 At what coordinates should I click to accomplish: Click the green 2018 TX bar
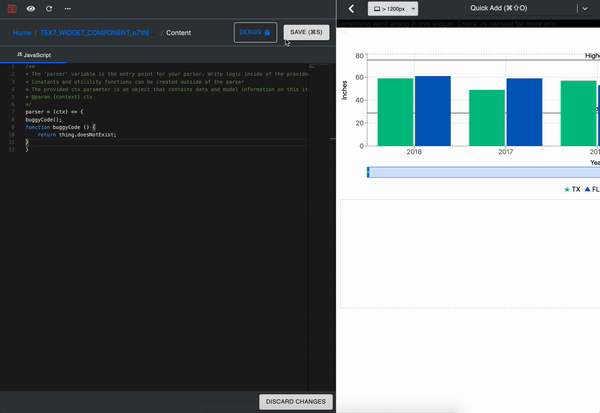[x=395, y=111]
